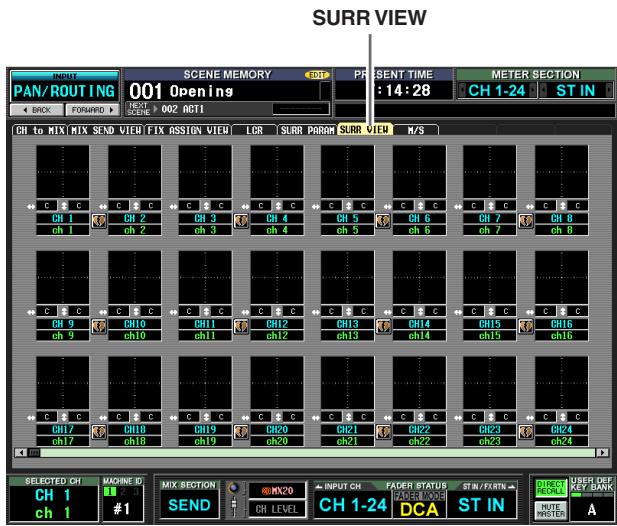The width and height of the screenshot is (617, 526).
Task: Switch to the CH to MIX tab
Action: tap(40, 130)
